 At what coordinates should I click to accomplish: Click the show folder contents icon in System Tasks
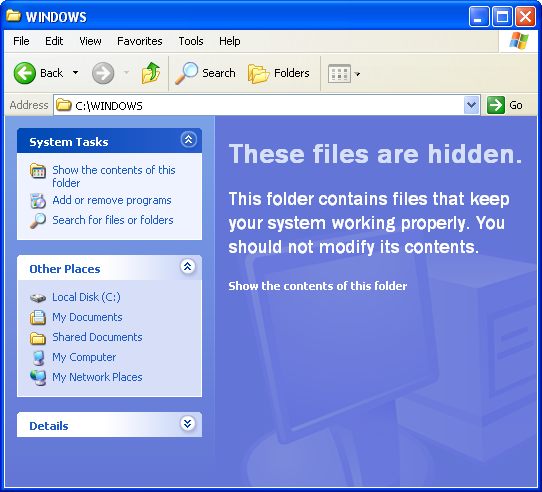coord(38,171)
